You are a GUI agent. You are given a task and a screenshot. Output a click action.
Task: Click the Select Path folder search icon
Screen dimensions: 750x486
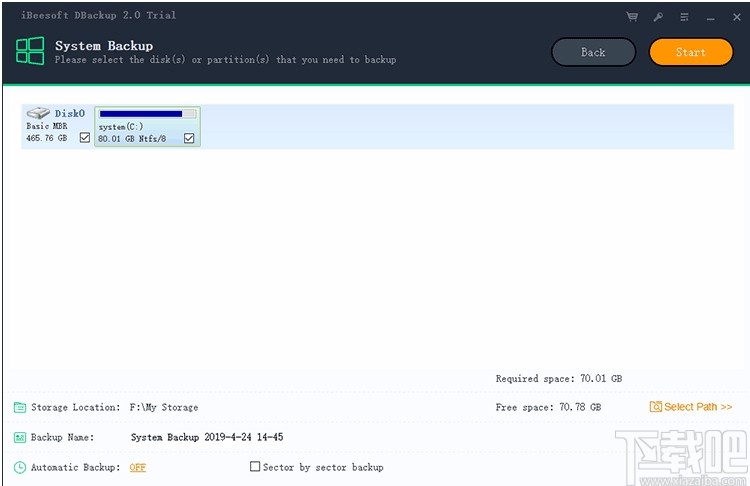pos(655,407)
